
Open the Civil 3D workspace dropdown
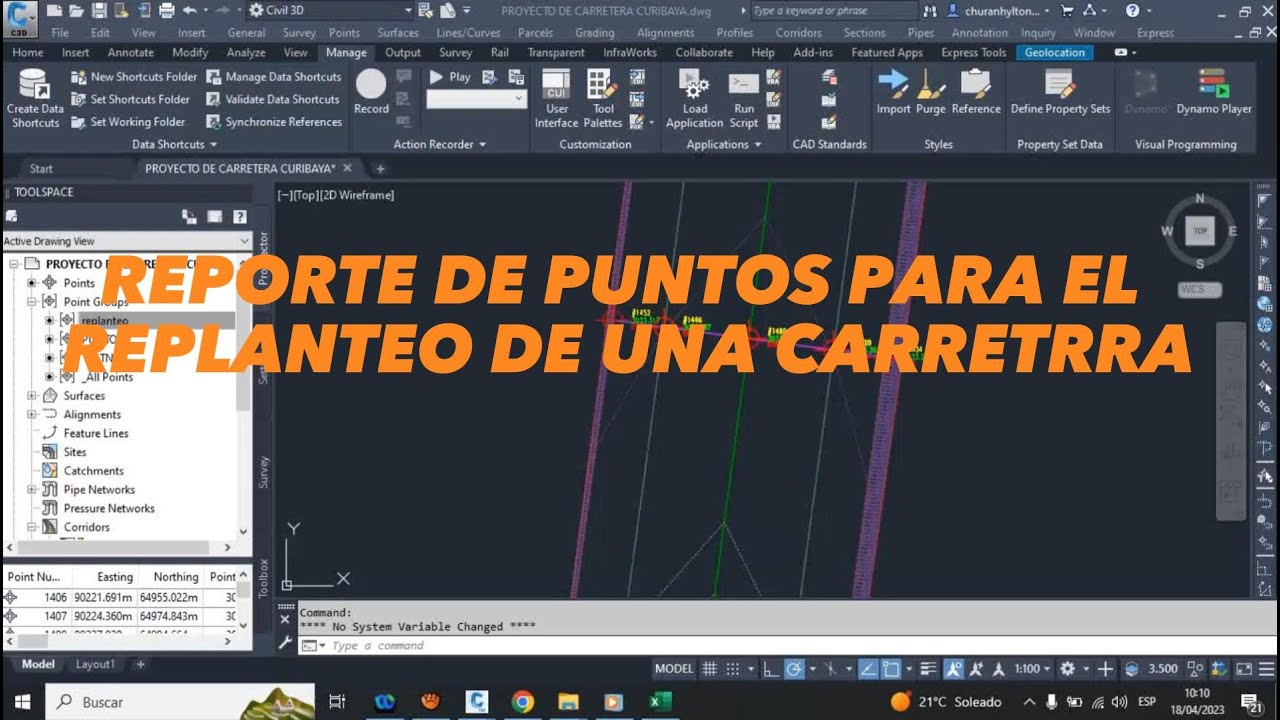(329, 10)
